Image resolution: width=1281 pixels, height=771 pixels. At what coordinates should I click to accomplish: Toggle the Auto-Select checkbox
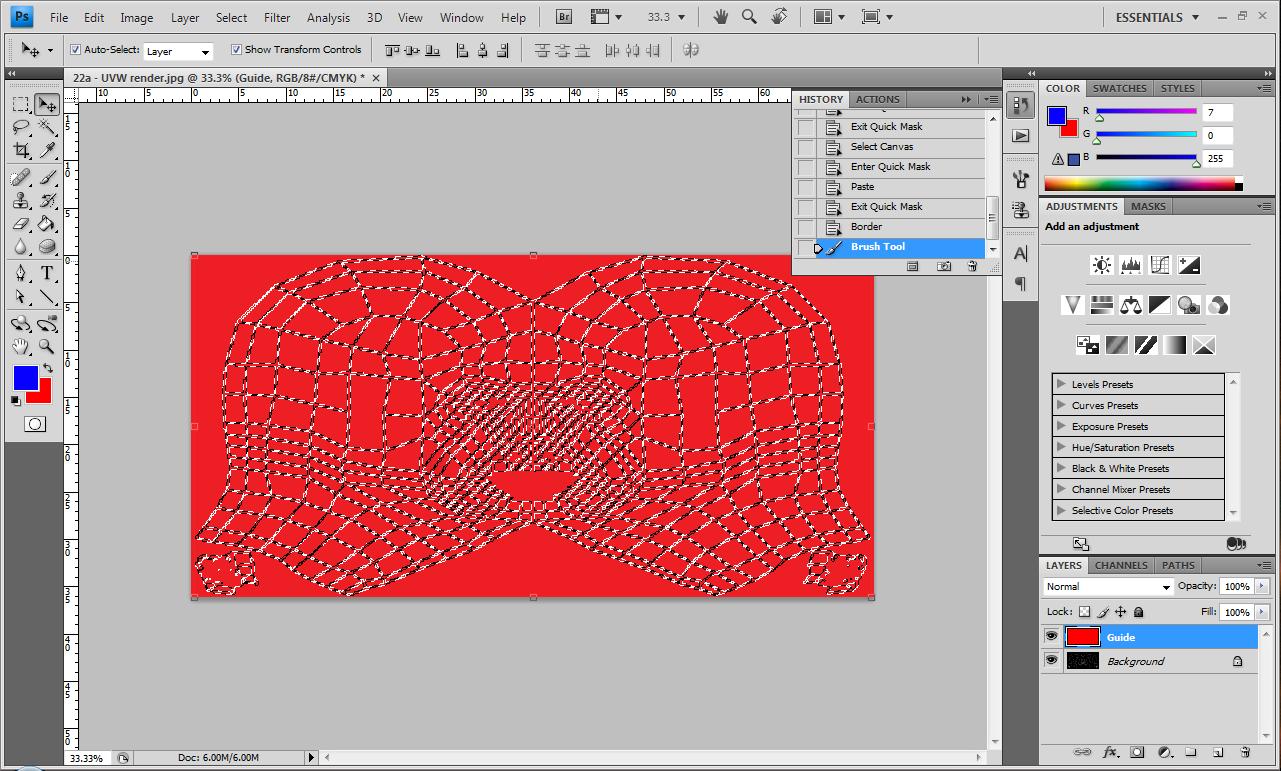click(x=76, y=49)
